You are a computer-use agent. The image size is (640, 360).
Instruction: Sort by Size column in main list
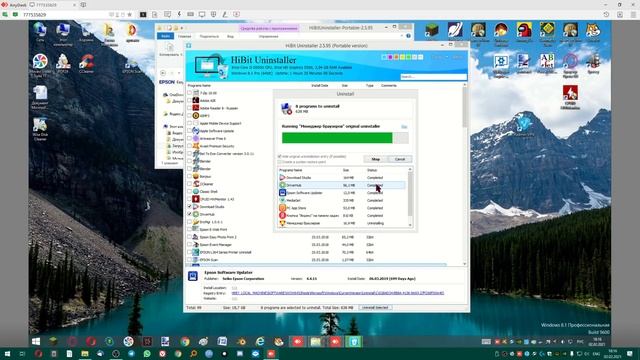(x=345, y=86)
